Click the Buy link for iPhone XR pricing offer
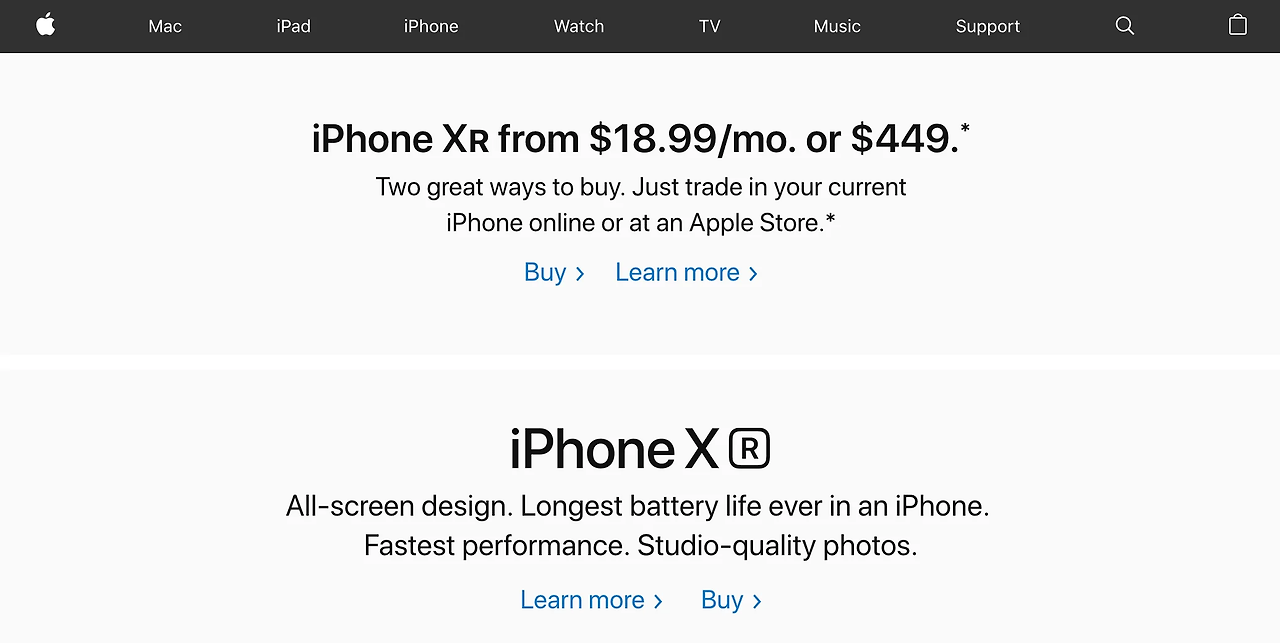The height and width of the screenshot is (643, 1280). [544, 272]
